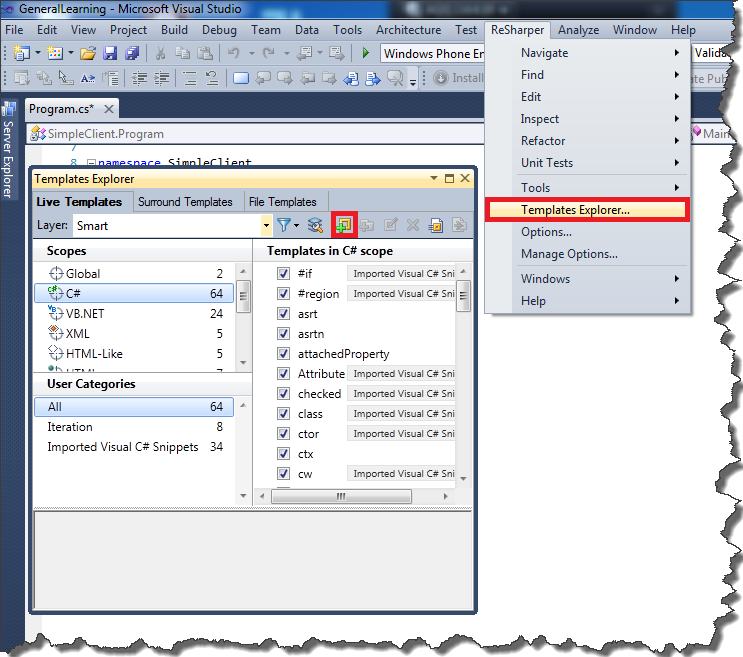Image resolution: width=743 pixels, height=657 pixels.
Task: Click the templates list vertical scrollbar thumb
Action: point(463,296)
